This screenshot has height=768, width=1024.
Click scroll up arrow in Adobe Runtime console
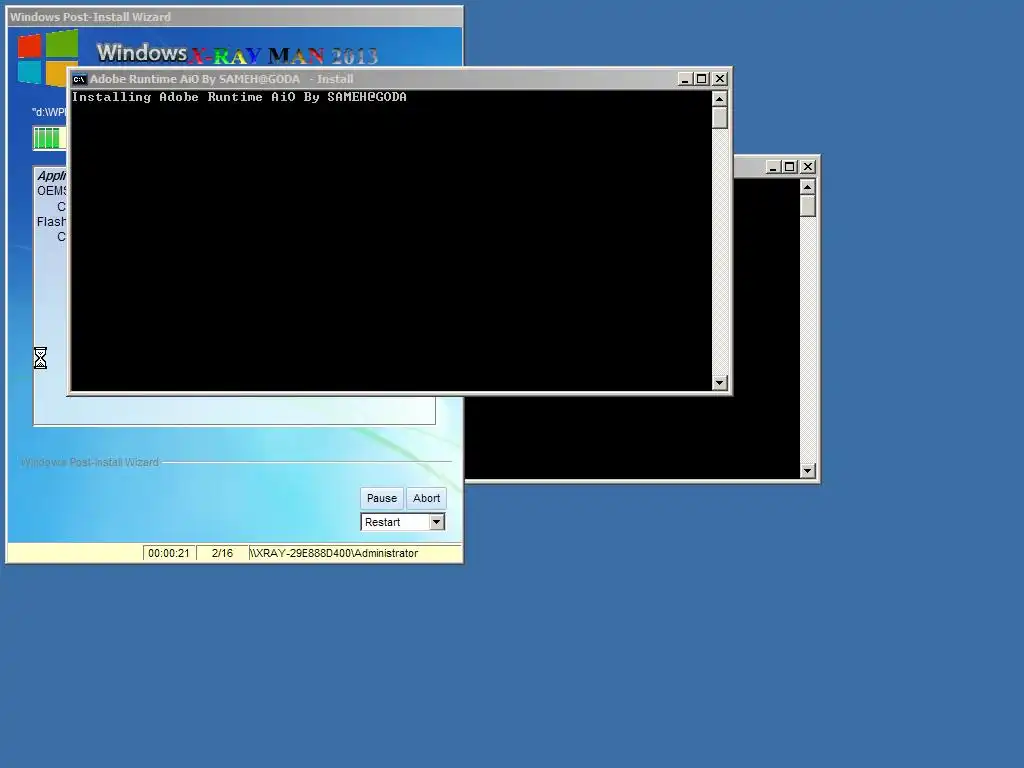[x=720, y=99]
